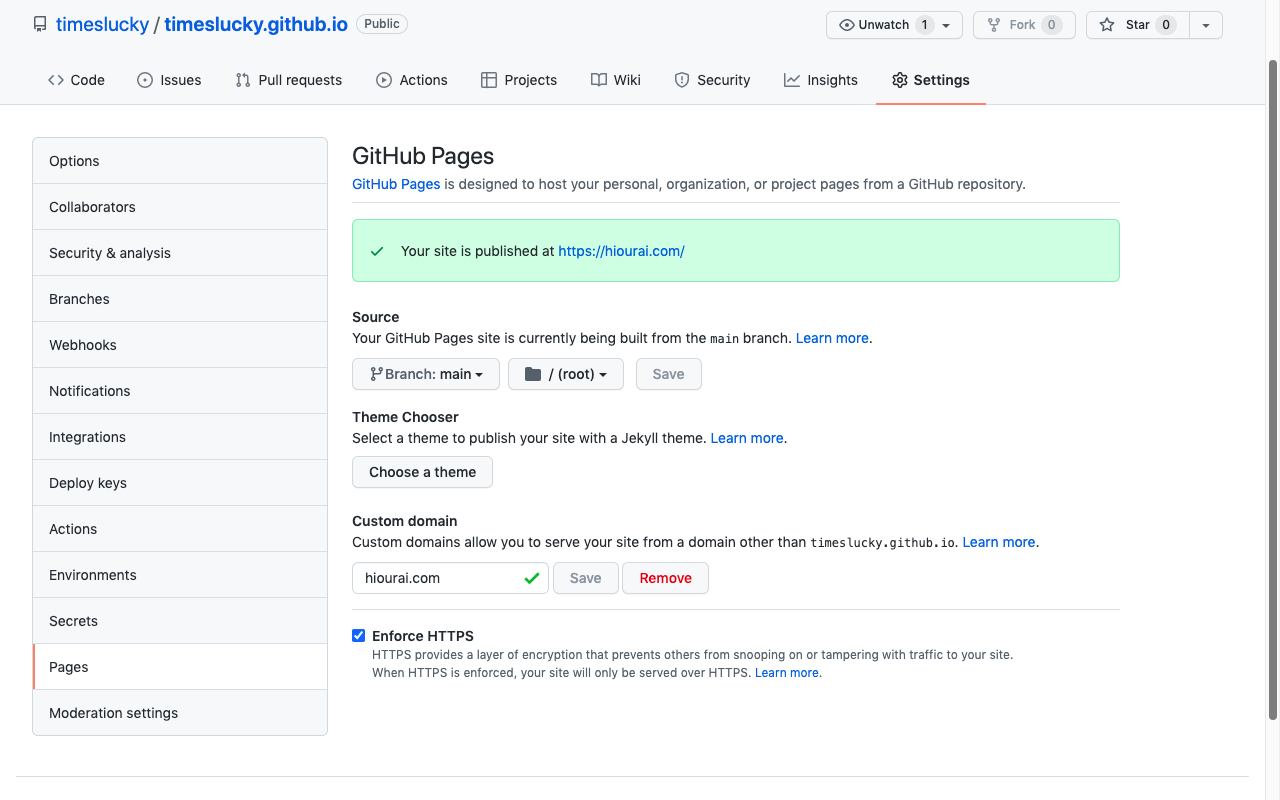Click the Security tab shield icon
Screen dimensions: 1280x800
[x=682, y=80]
